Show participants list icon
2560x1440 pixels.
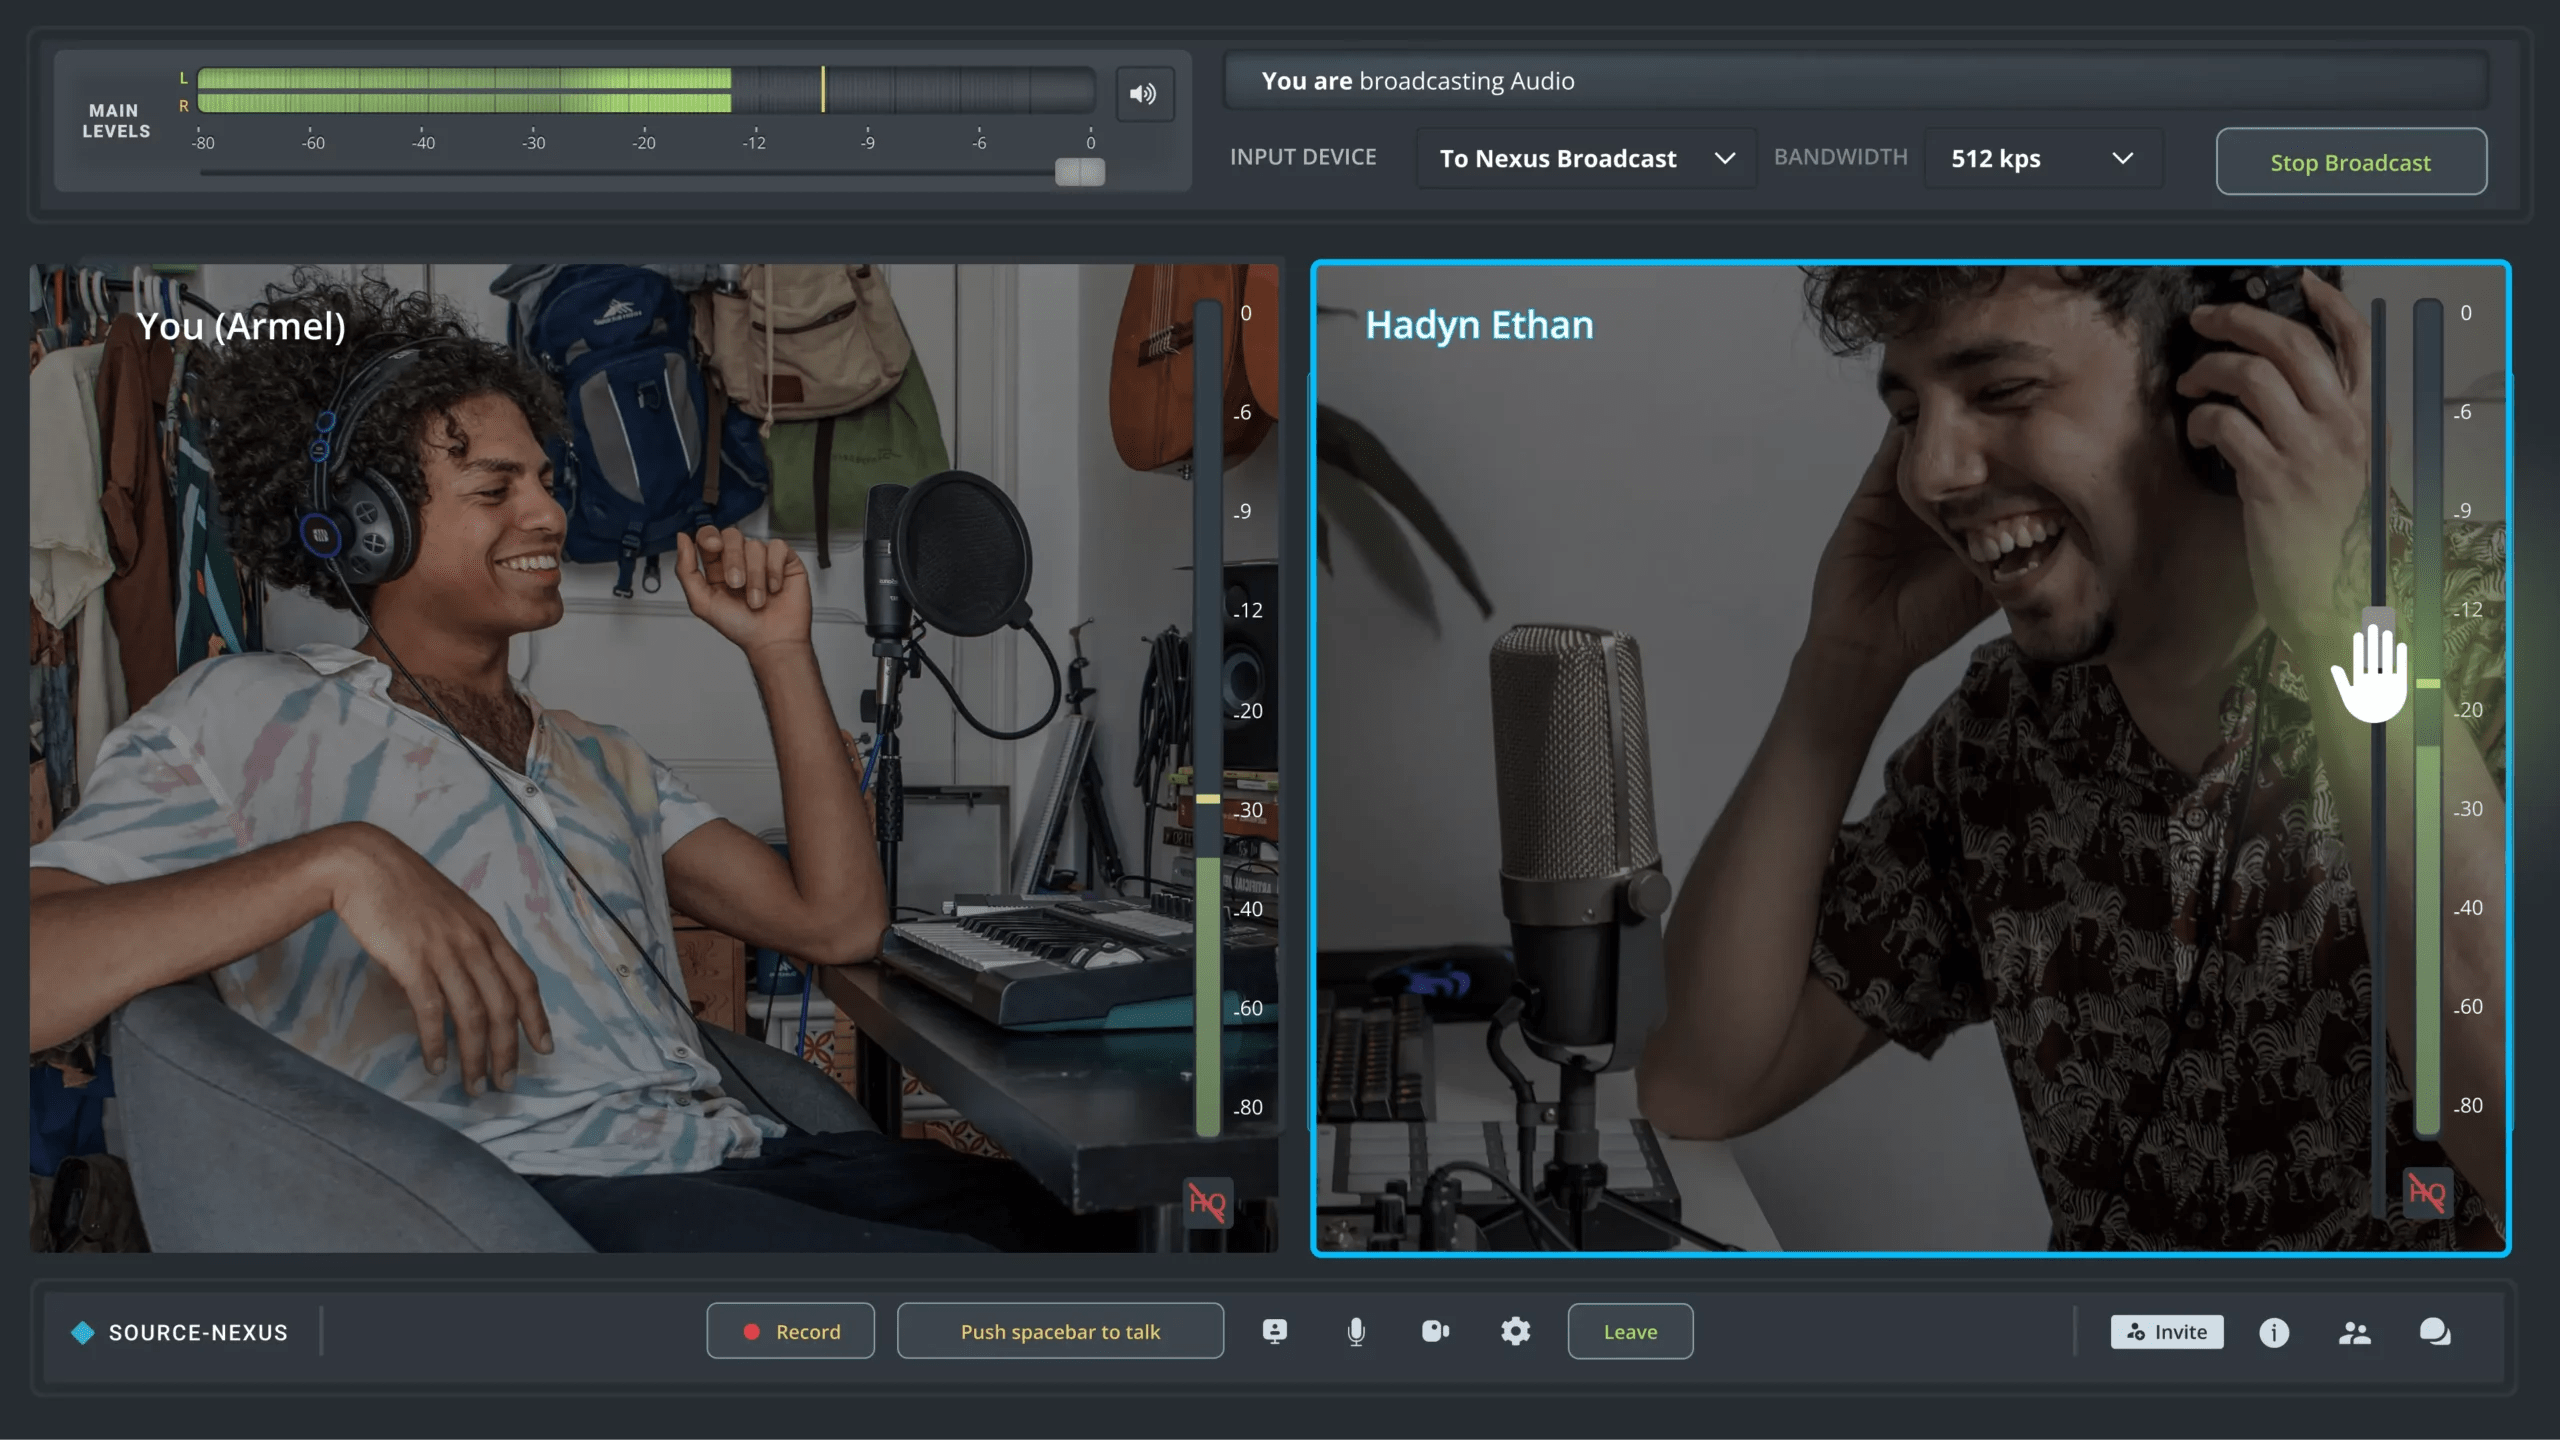coord(2354,1332)
